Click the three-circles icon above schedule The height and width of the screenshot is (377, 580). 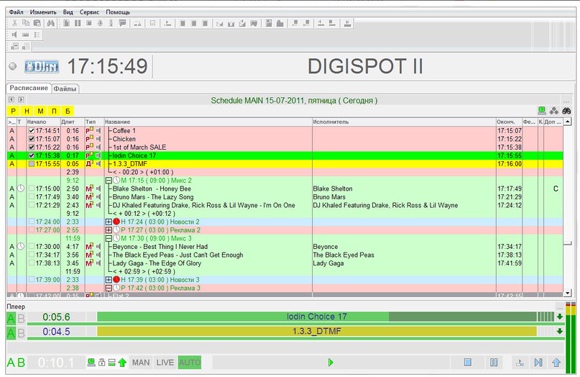(554, 110)
